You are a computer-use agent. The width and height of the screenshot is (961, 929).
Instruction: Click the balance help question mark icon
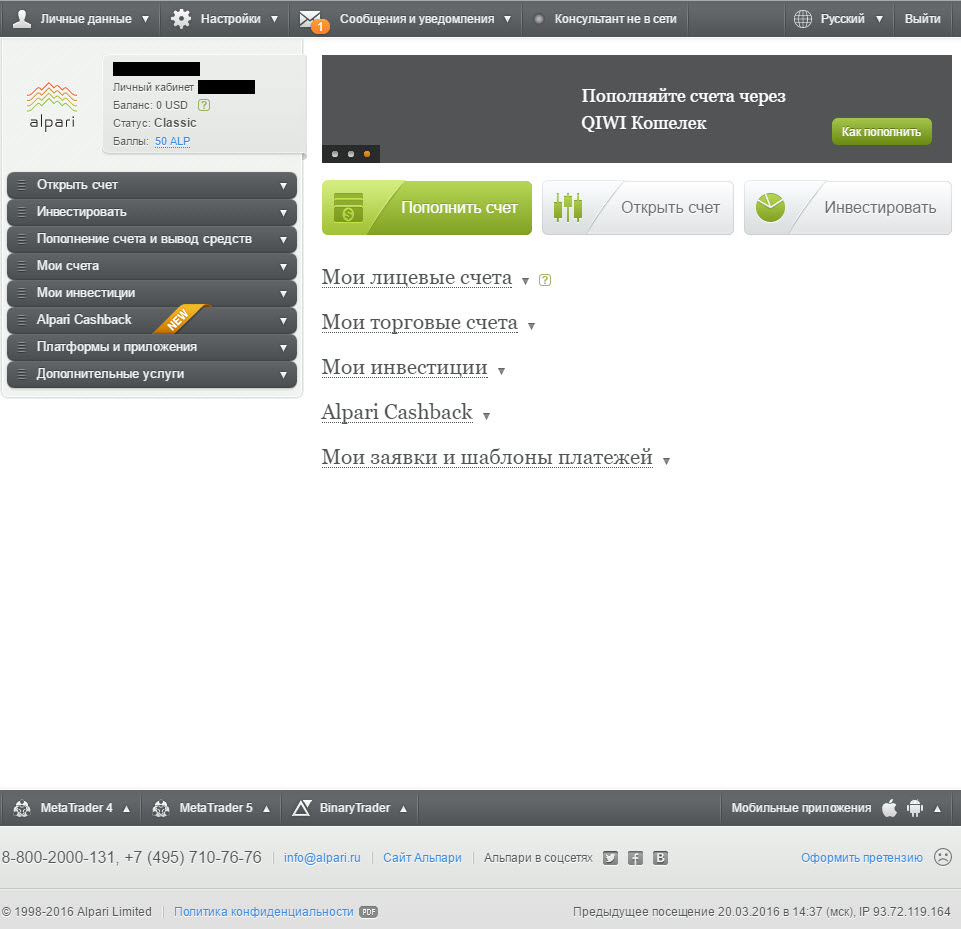pos(204,105)
